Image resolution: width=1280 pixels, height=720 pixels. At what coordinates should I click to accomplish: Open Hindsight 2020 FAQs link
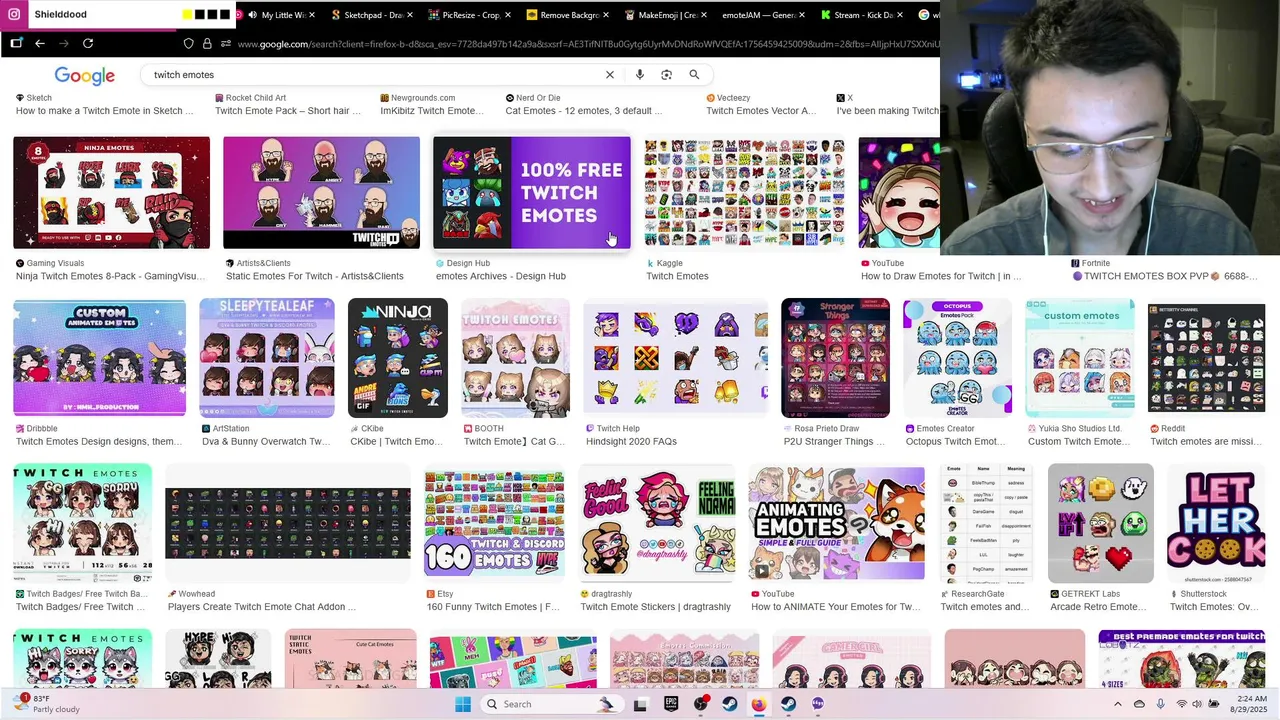pyautogui.click(x=631, y=441)
